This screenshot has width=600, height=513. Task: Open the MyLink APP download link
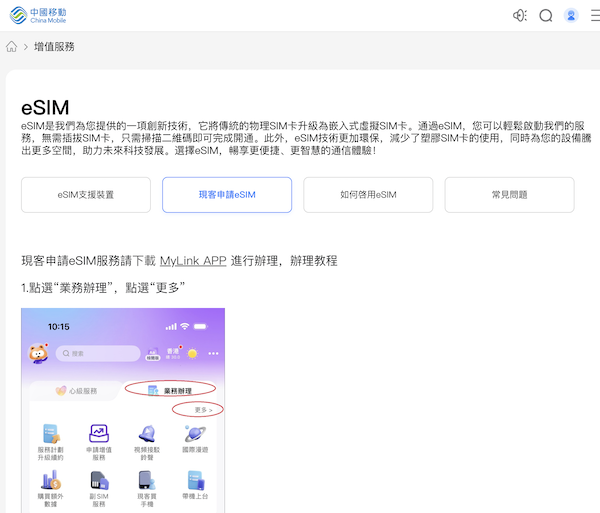coord(193,260)
